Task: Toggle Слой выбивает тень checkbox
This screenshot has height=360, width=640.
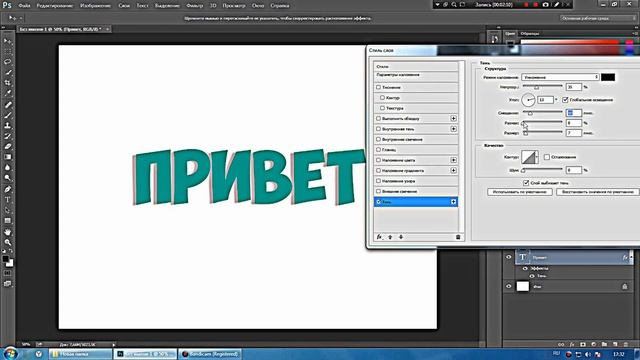Action: coord(526,183)
